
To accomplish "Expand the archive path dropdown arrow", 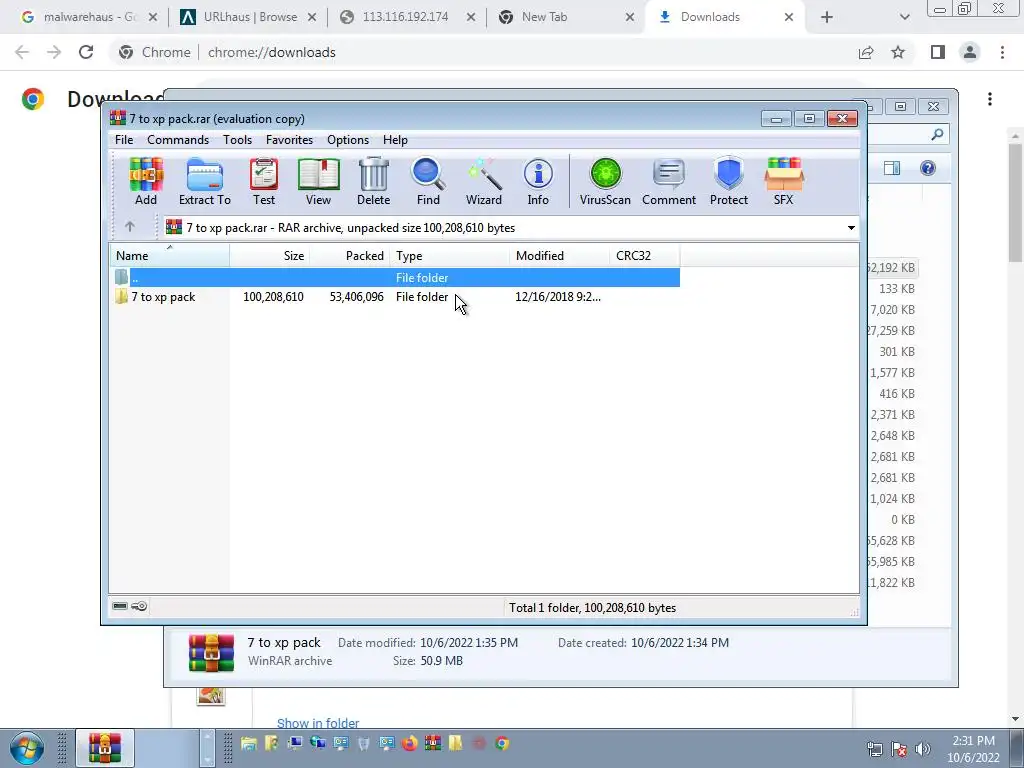I will click(851, 228).
